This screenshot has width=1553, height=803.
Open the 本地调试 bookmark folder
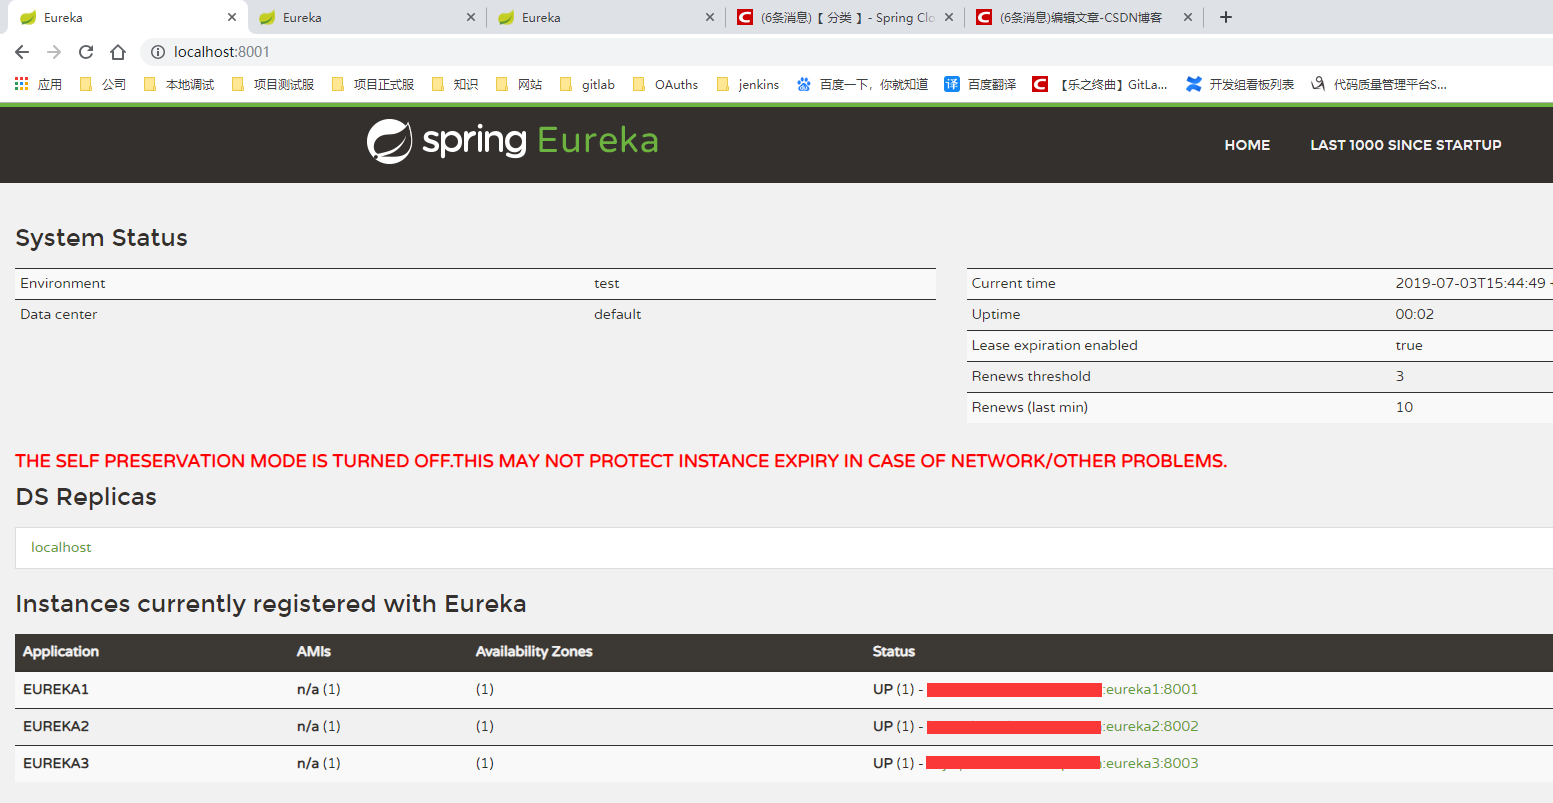(178, 84)
